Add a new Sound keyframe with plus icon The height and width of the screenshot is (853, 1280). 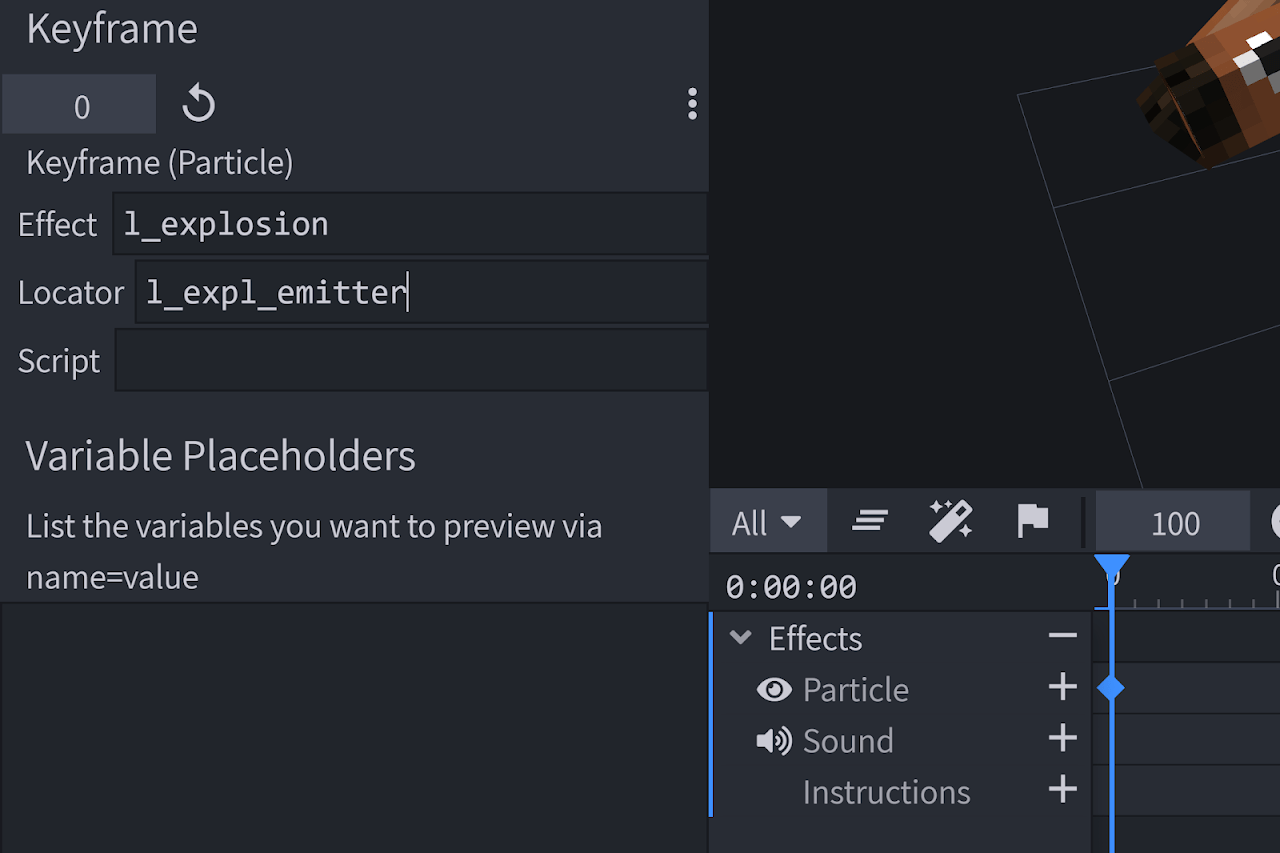pos(1062,740)
